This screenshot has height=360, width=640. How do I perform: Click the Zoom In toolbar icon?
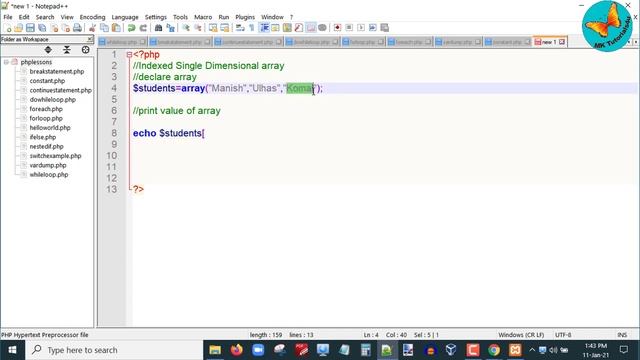pyautogui.click(x=186, y=28)
